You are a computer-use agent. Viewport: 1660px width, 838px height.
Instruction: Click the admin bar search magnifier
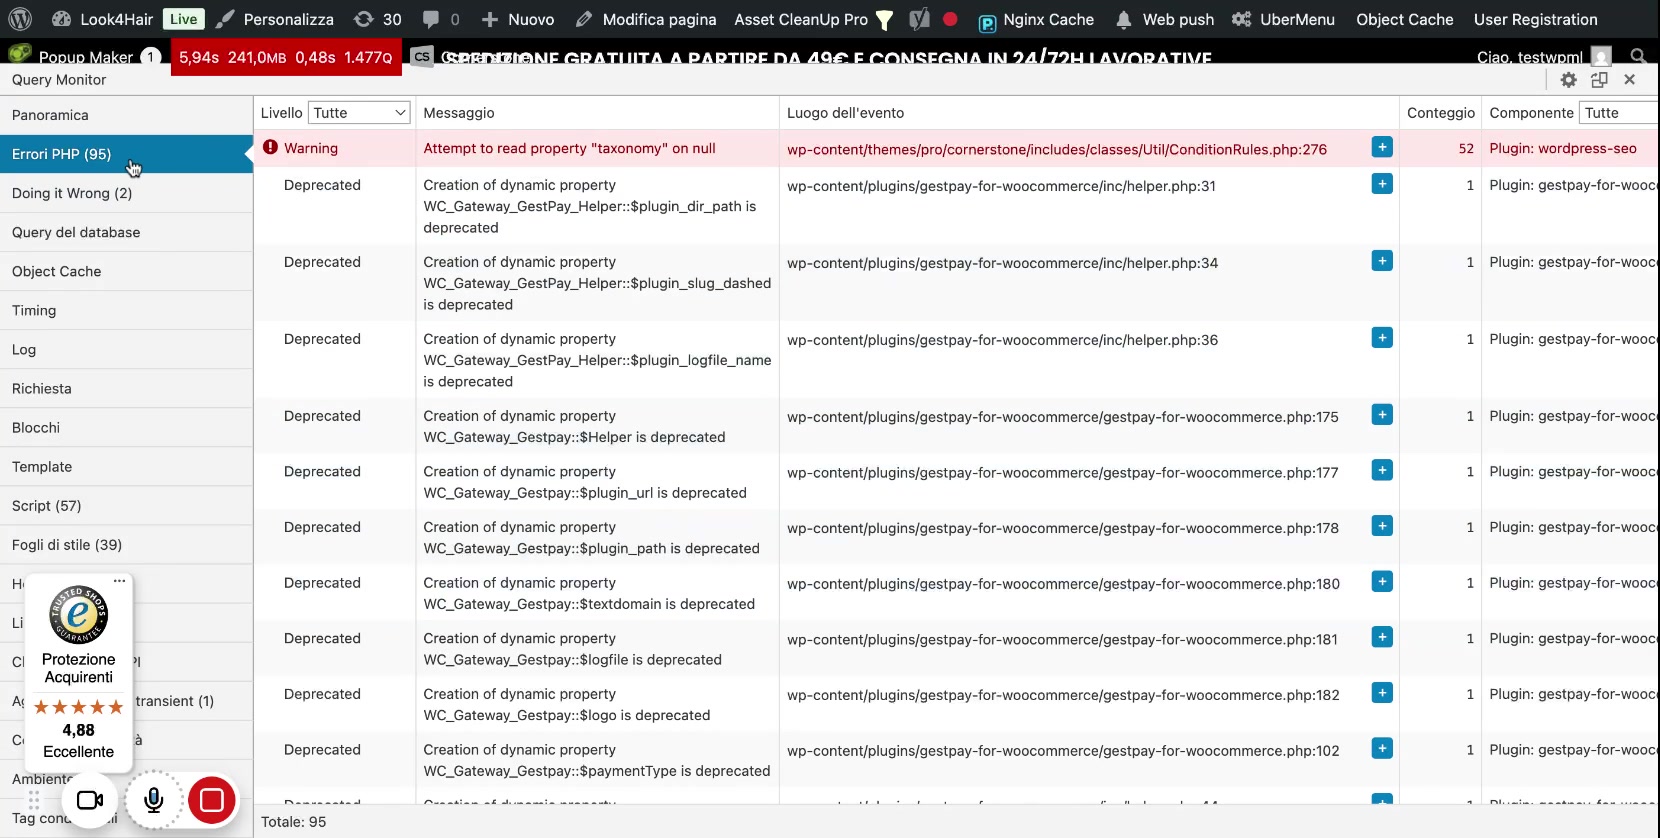1638,56
